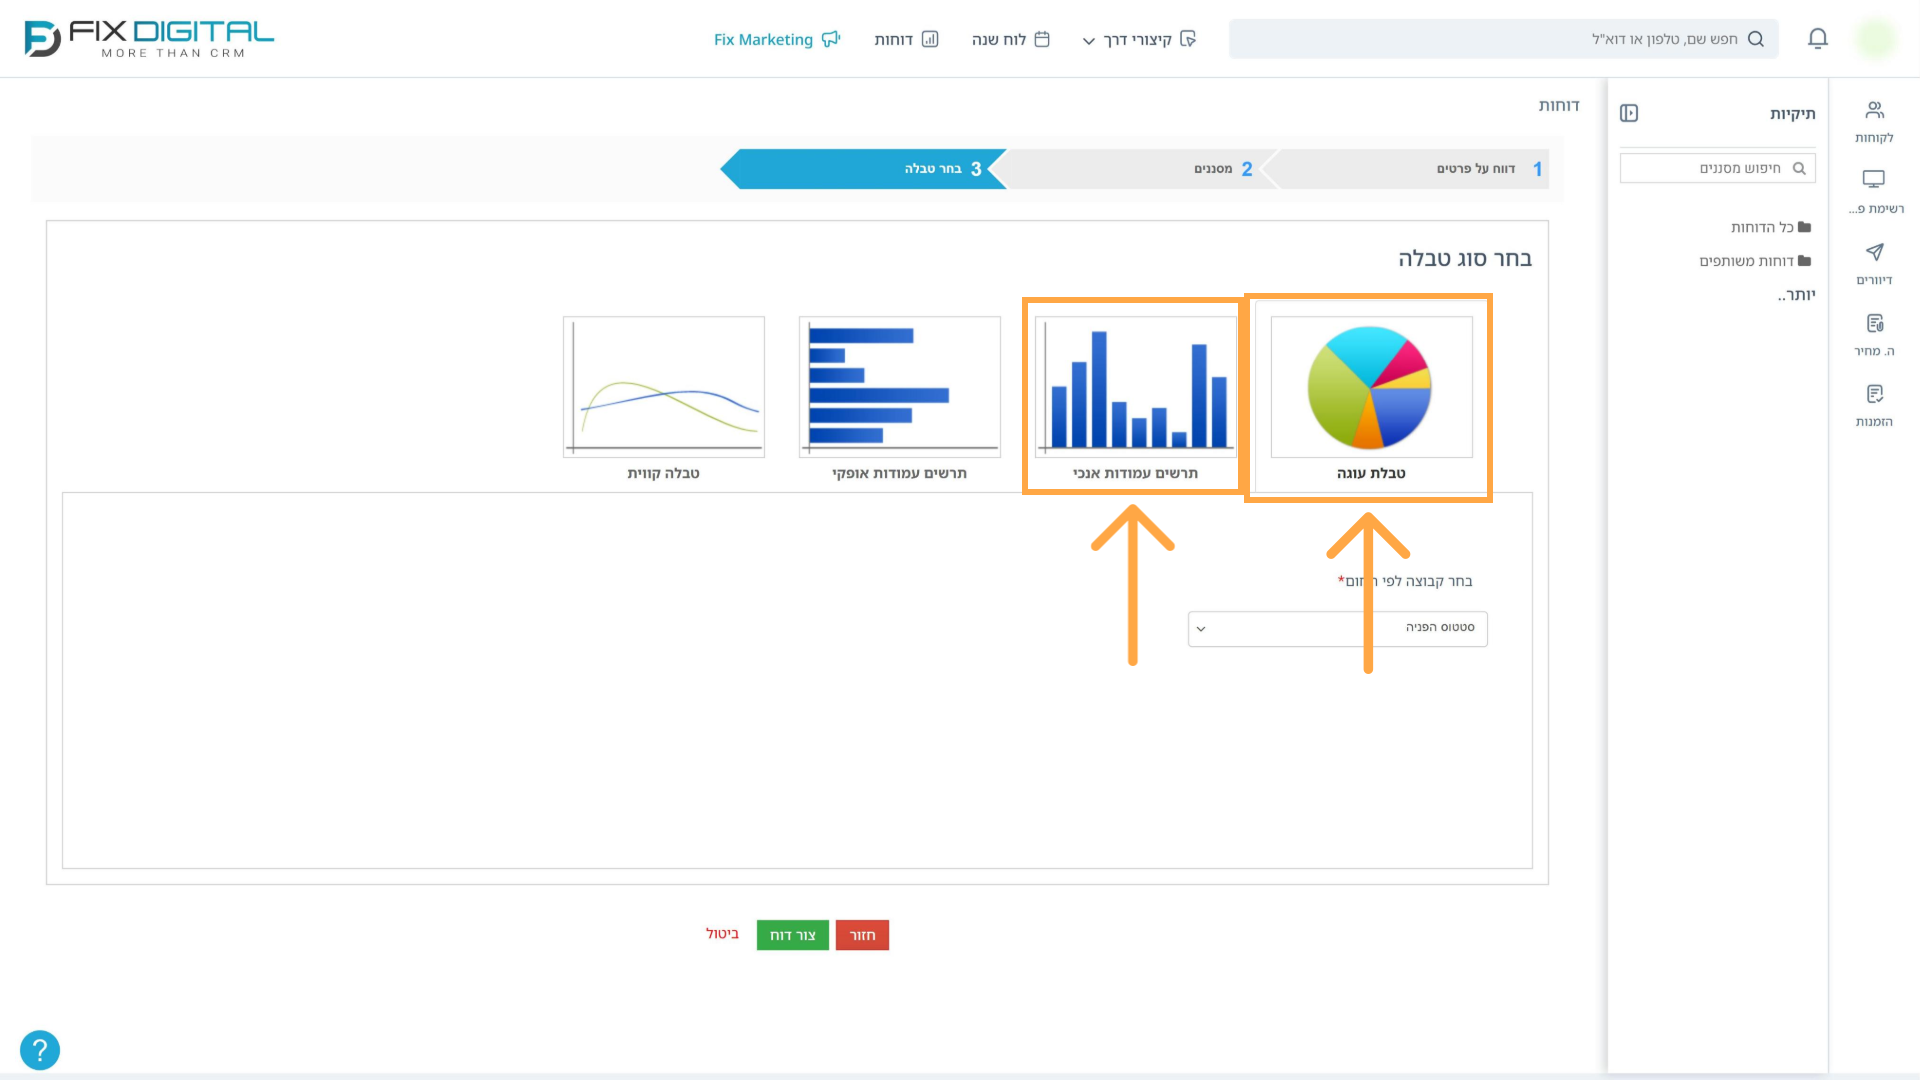Go to step 1 דווח על פרטים
Viewport: 1920px width, 1080px height.
(1415, 169)
